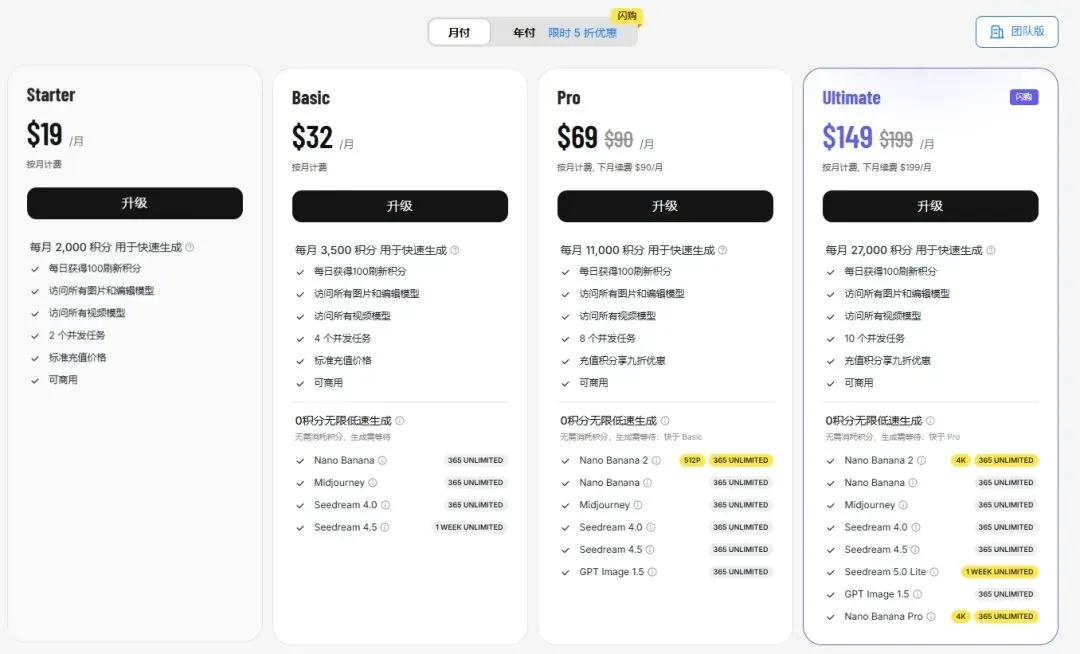Click the 512P badge on Pro
Screen dimensions: 1080x654
692,461
